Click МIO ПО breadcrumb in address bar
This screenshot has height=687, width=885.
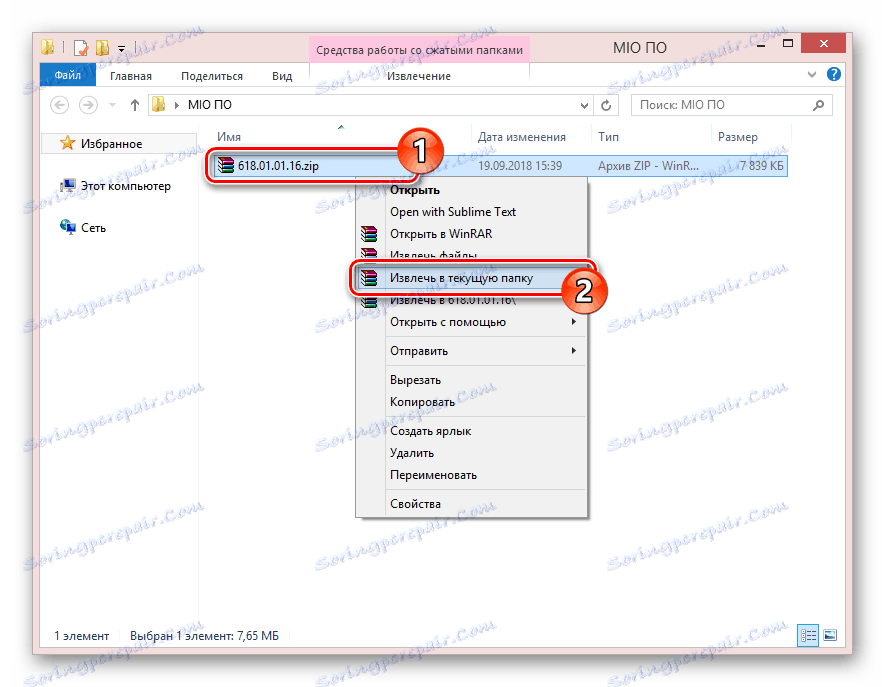tap(209, 105)
